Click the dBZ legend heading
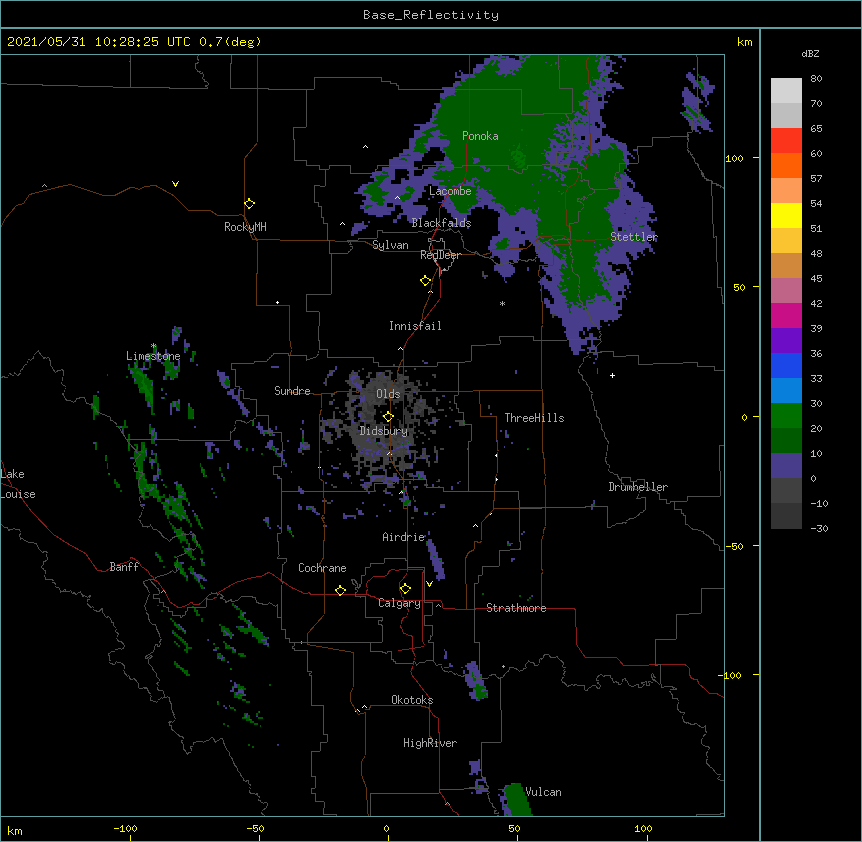Image resolution: width=862 pixels, height=842 pixels. 810,54
